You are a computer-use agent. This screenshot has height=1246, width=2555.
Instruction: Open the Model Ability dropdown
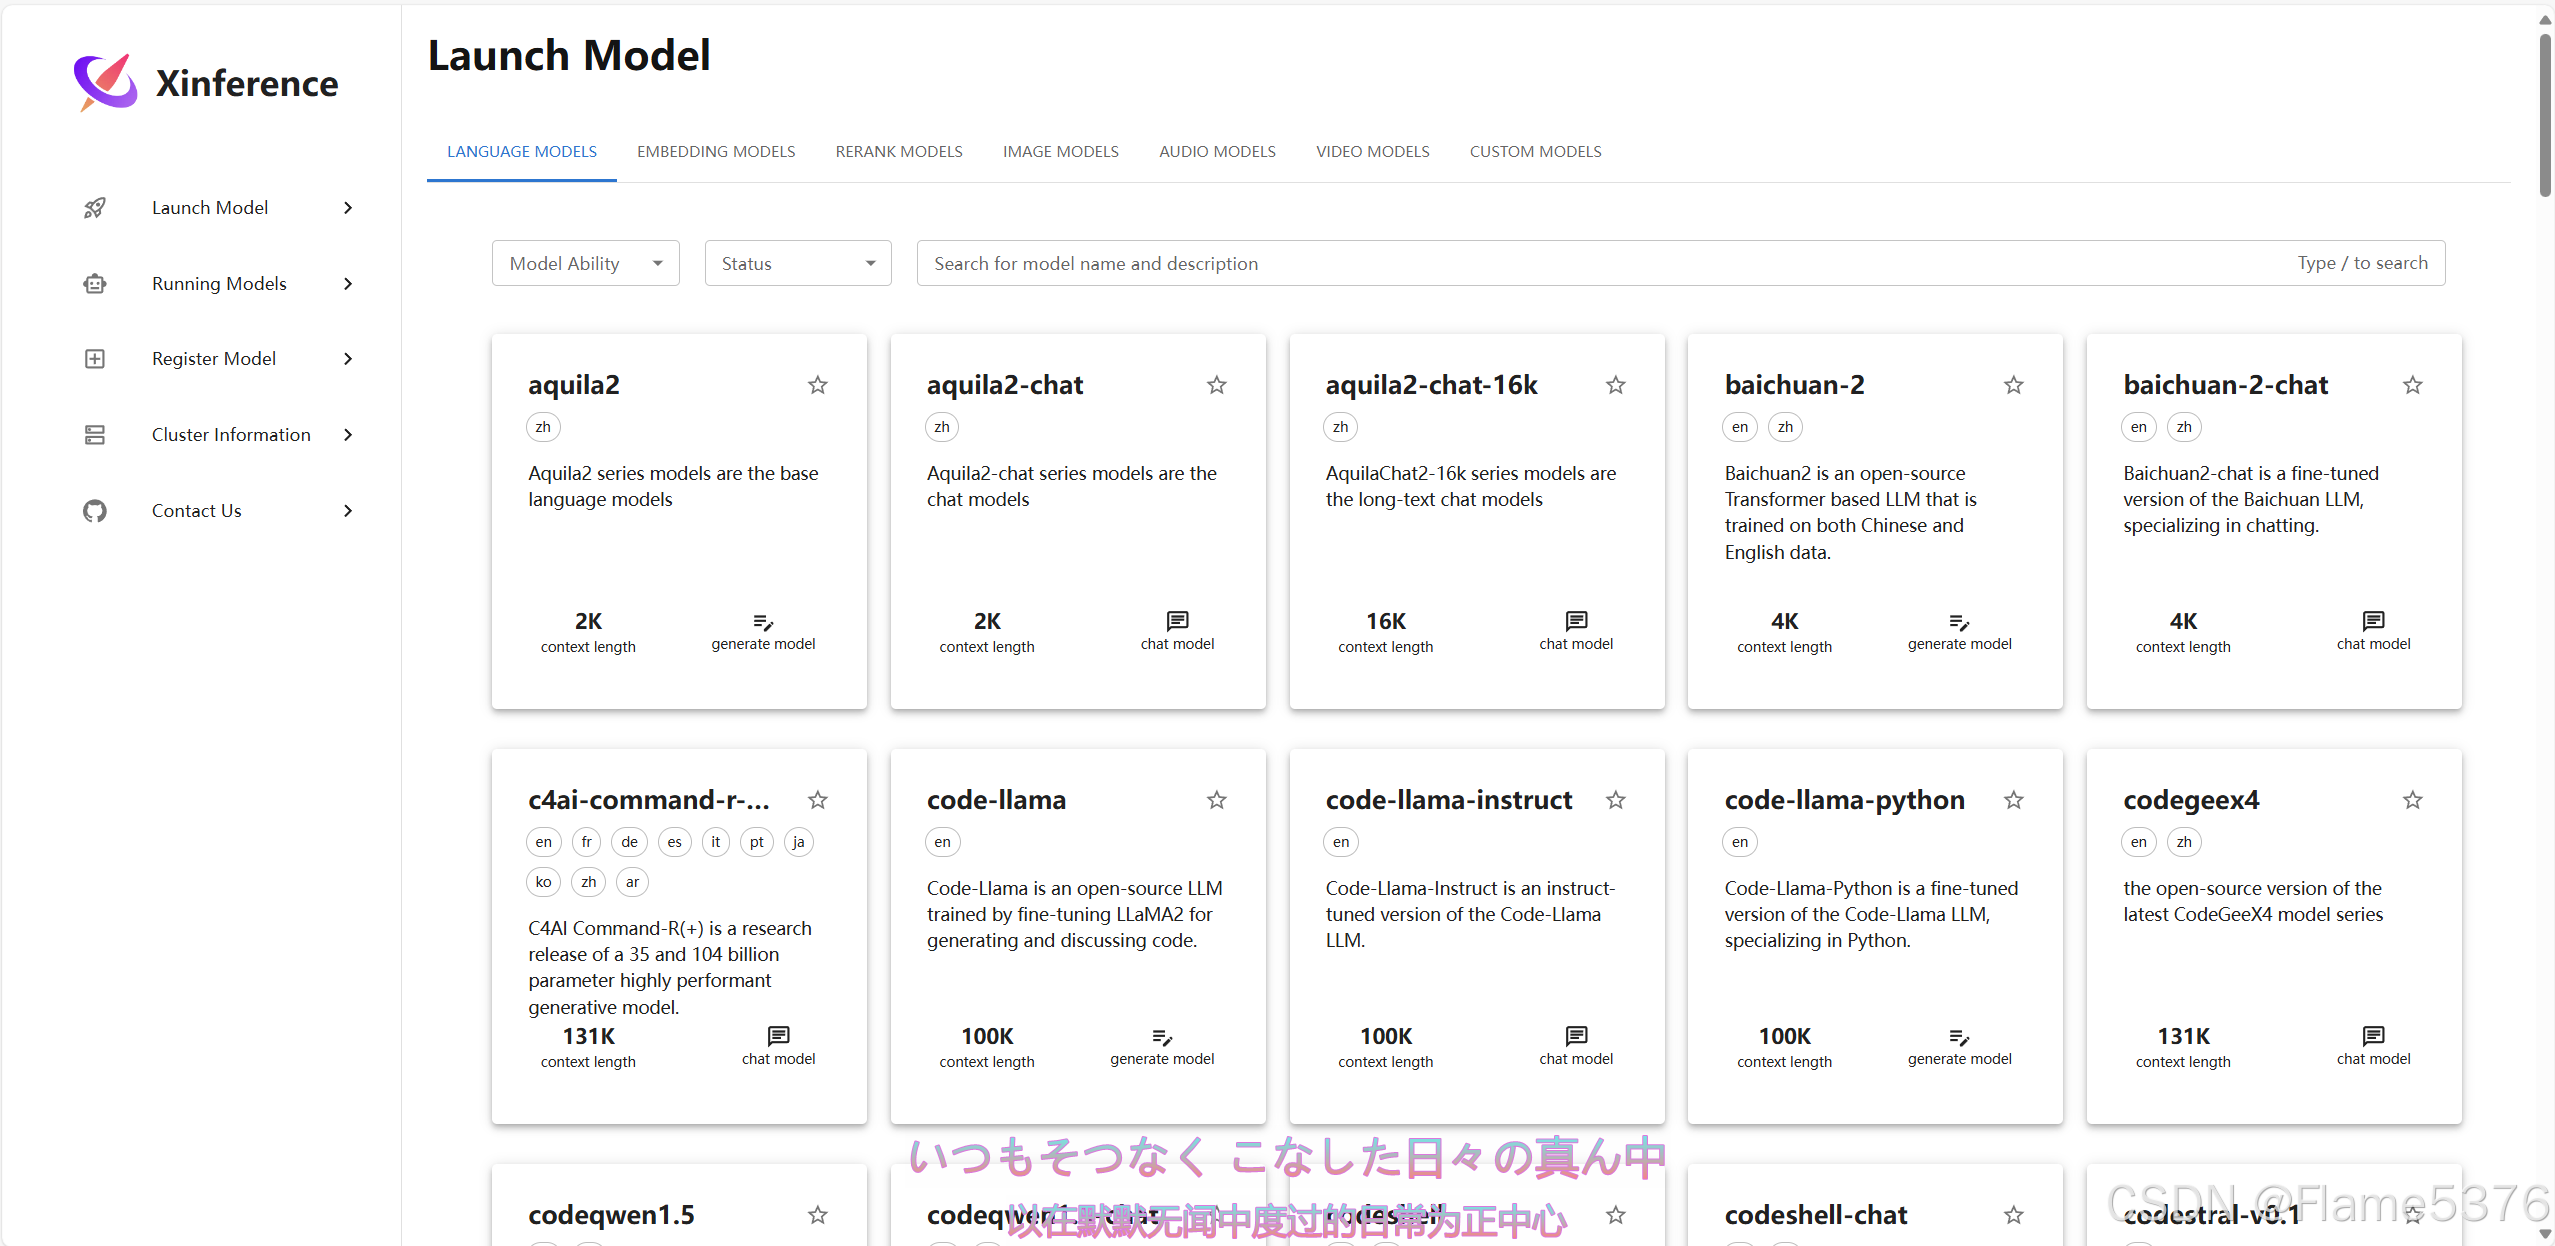(585, 263)
